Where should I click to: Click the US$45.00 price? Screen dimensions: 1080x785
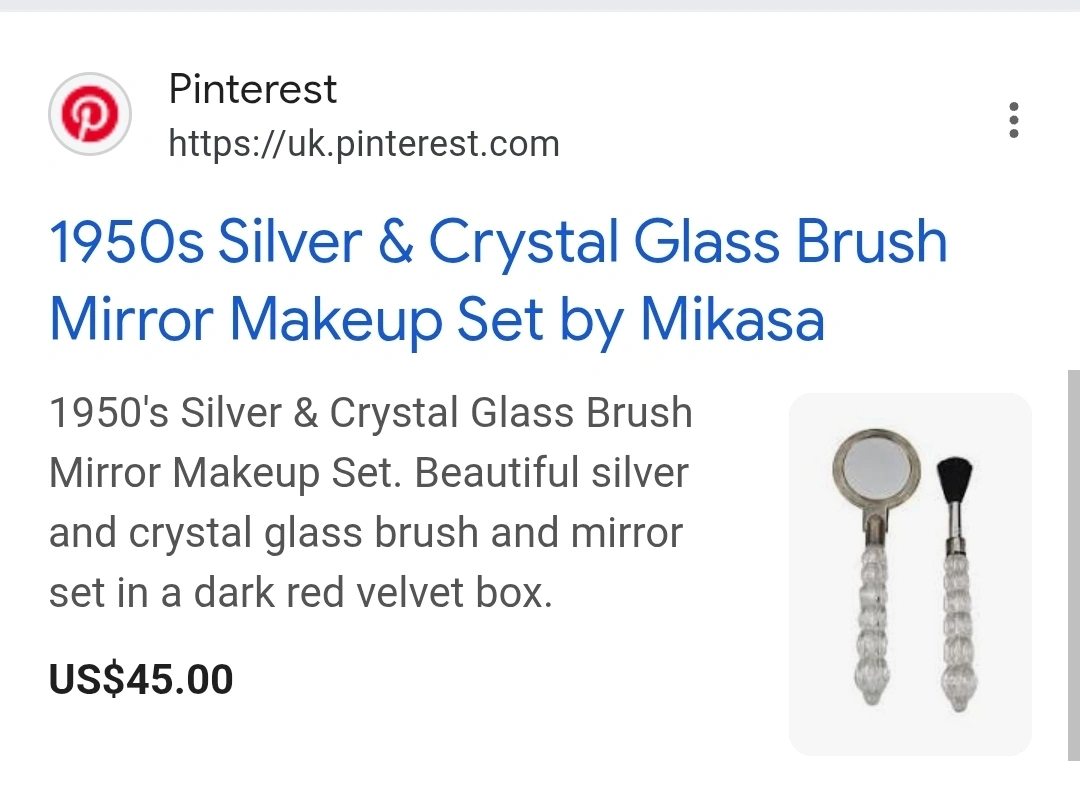141,680
